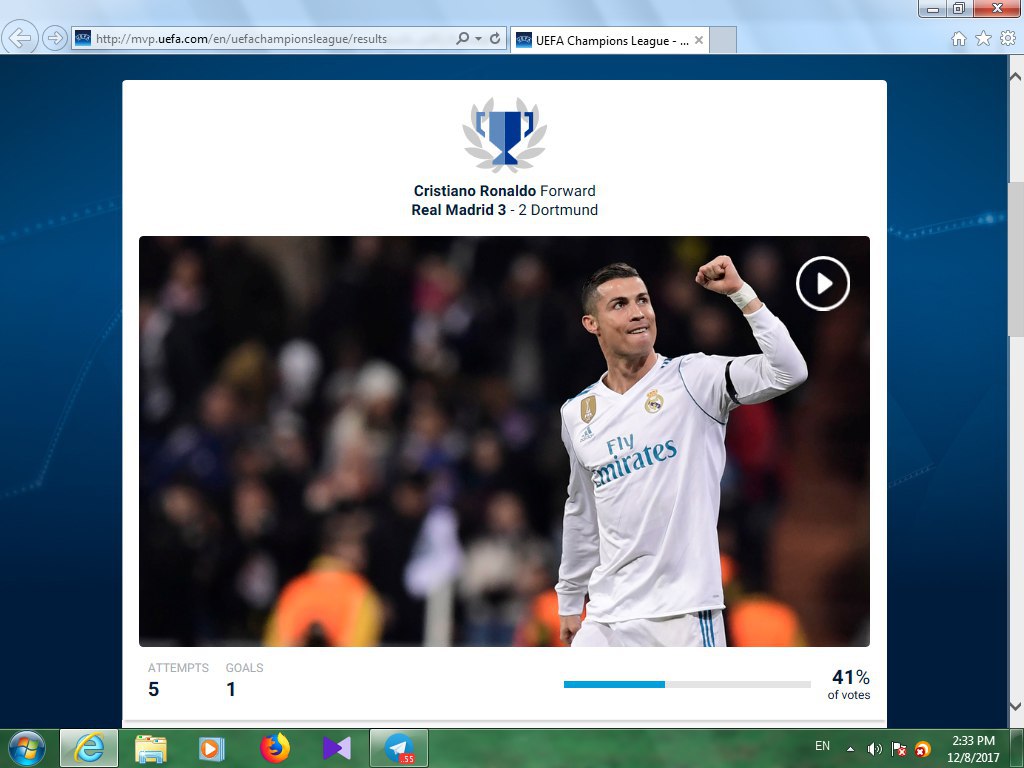
Task: Click the 41% votes progress bar
Action: point(687,684)
